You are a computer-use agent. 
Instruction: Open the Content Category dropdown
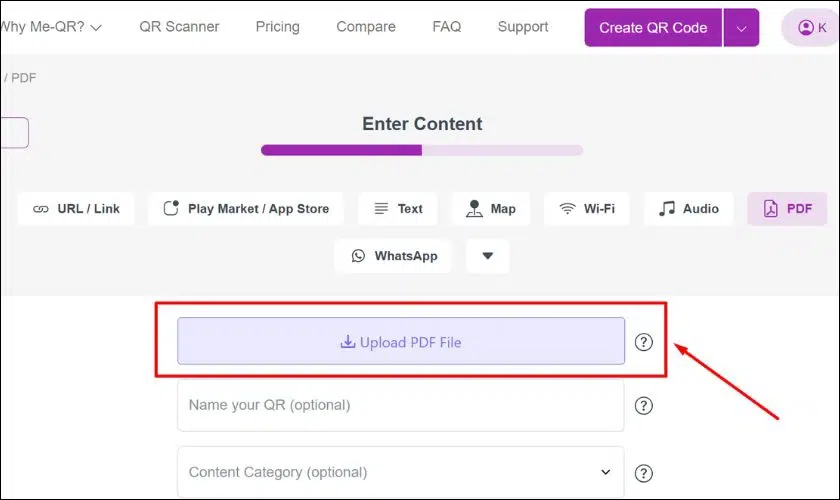pos(401,472)
